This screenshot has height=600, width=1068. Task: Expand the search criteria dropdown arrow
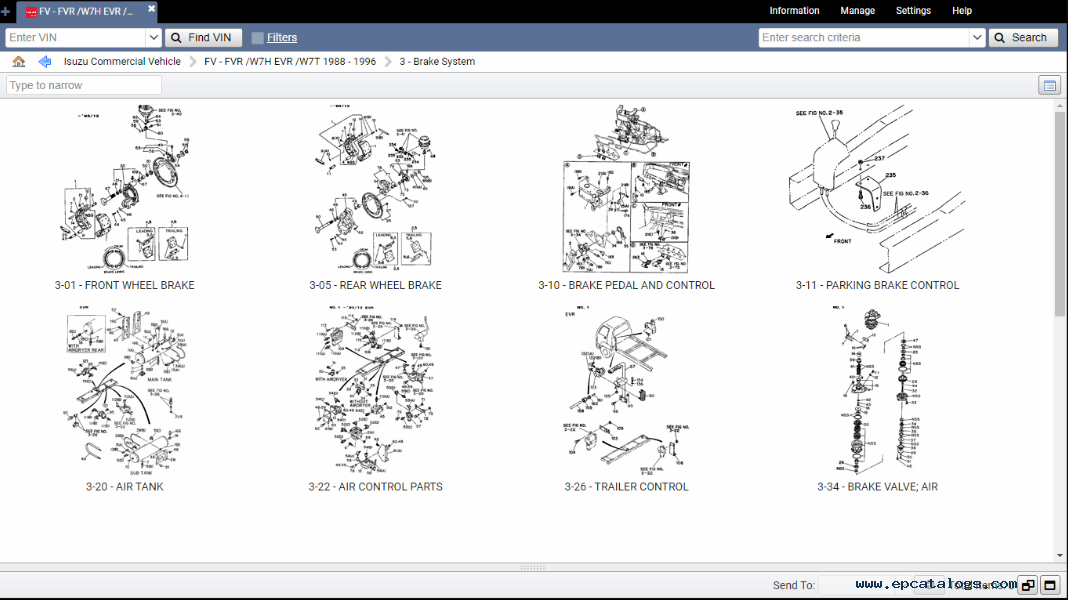pyautogui.click(x=977, y=37)
